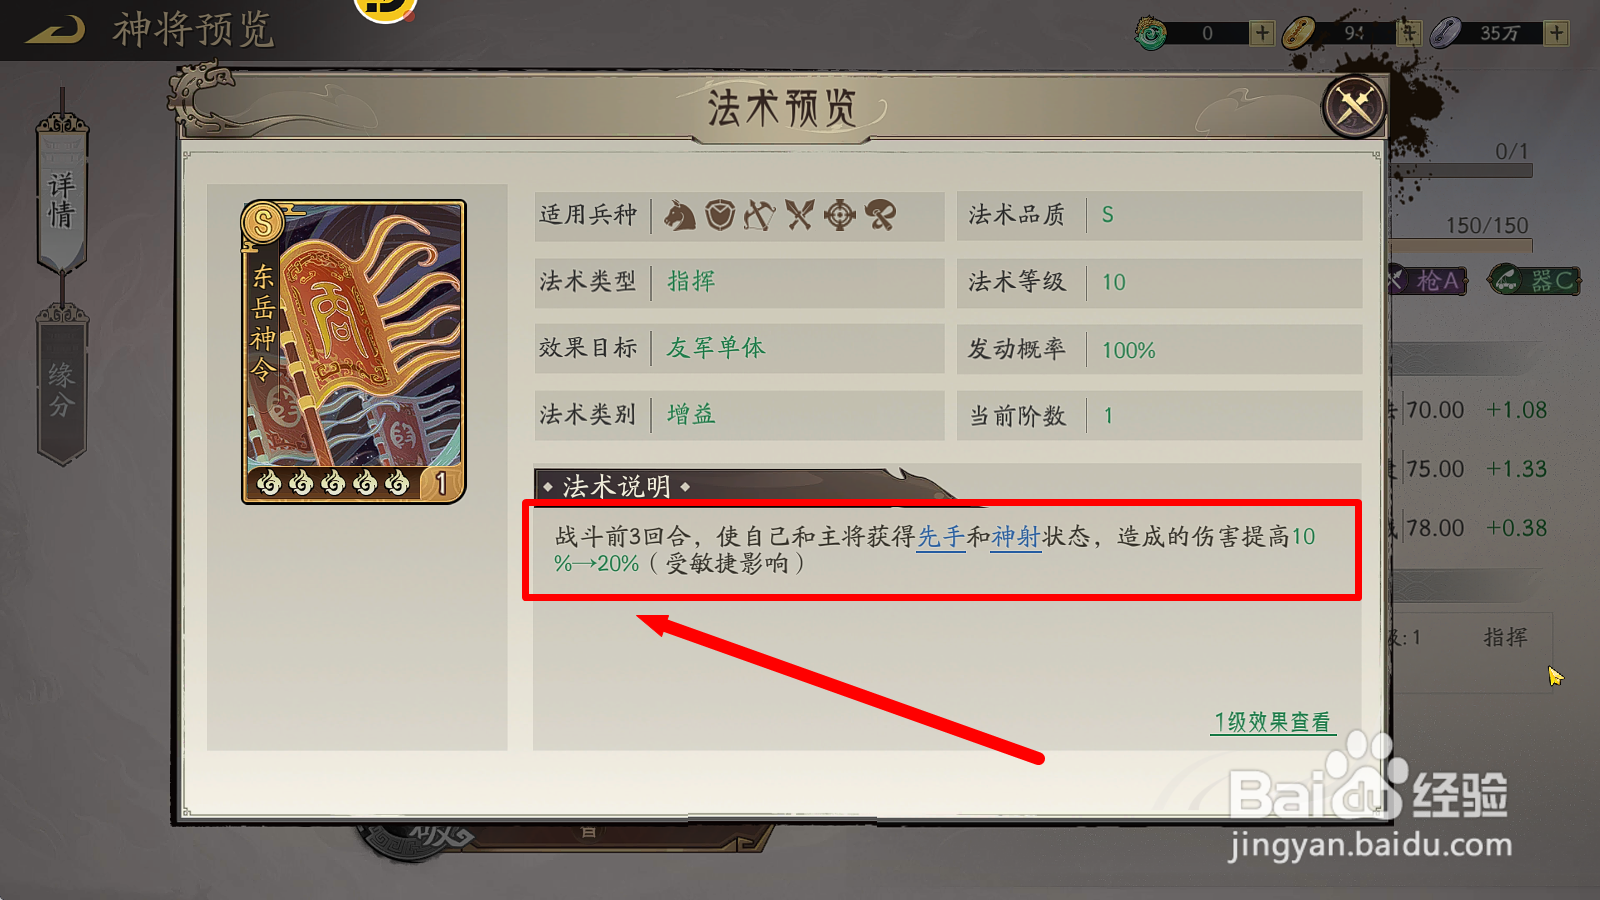Select the cavalry horse troop icon

tap(680, 215)
